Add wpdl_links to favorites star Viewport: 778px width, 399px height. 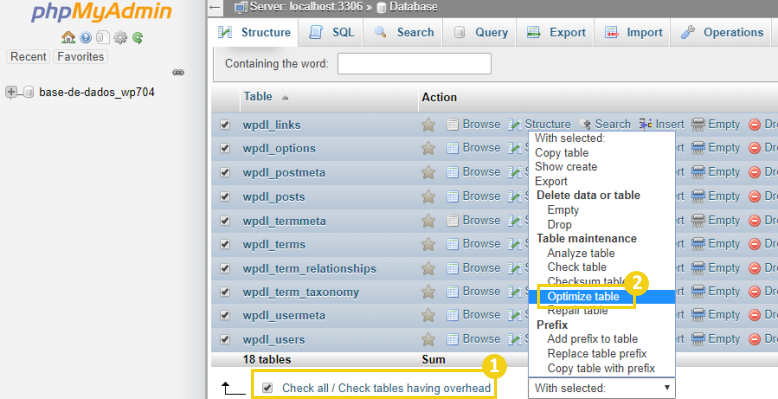428,125
